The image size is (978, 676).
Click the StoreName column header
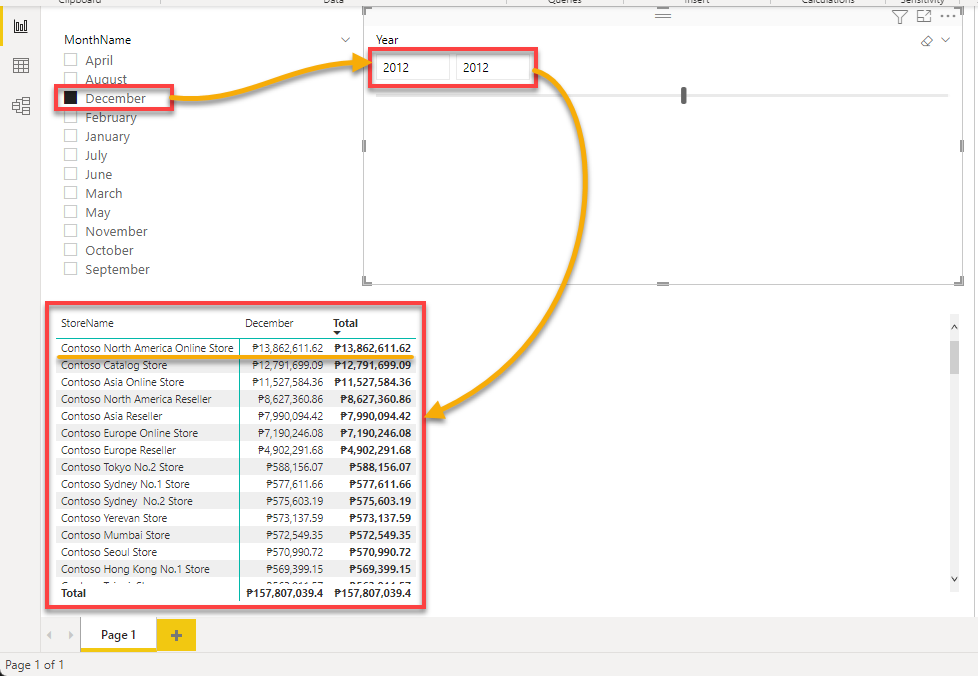(x=87, y=323)
